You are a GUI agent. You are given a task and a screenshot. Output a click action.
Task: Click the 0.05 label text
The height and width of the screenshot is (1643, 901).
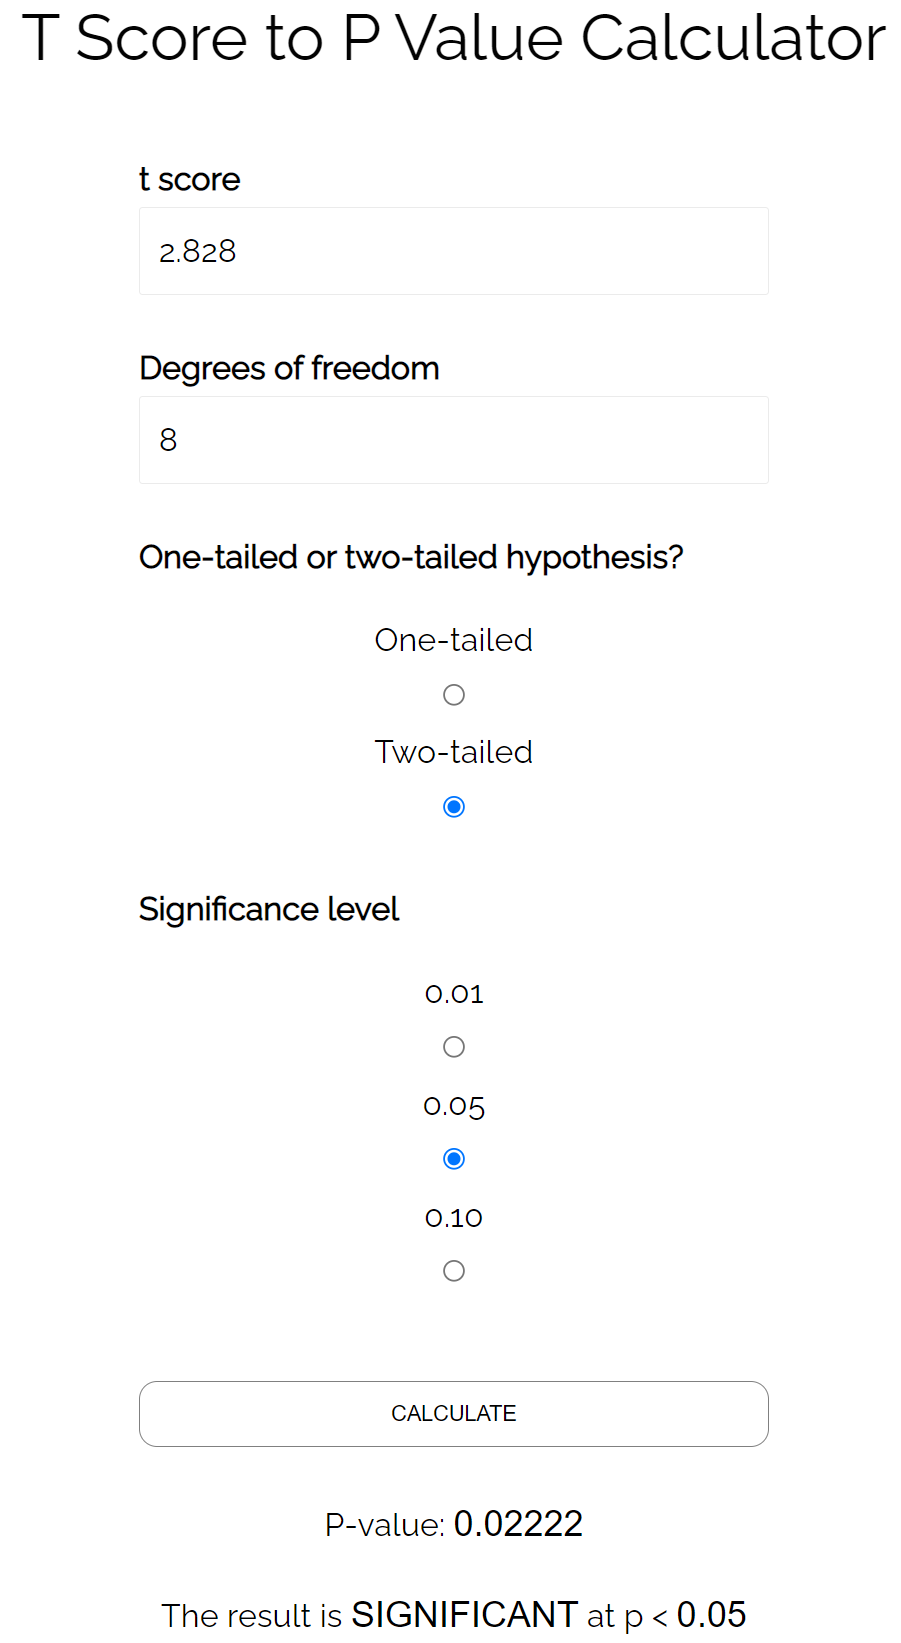(454, 1106)
